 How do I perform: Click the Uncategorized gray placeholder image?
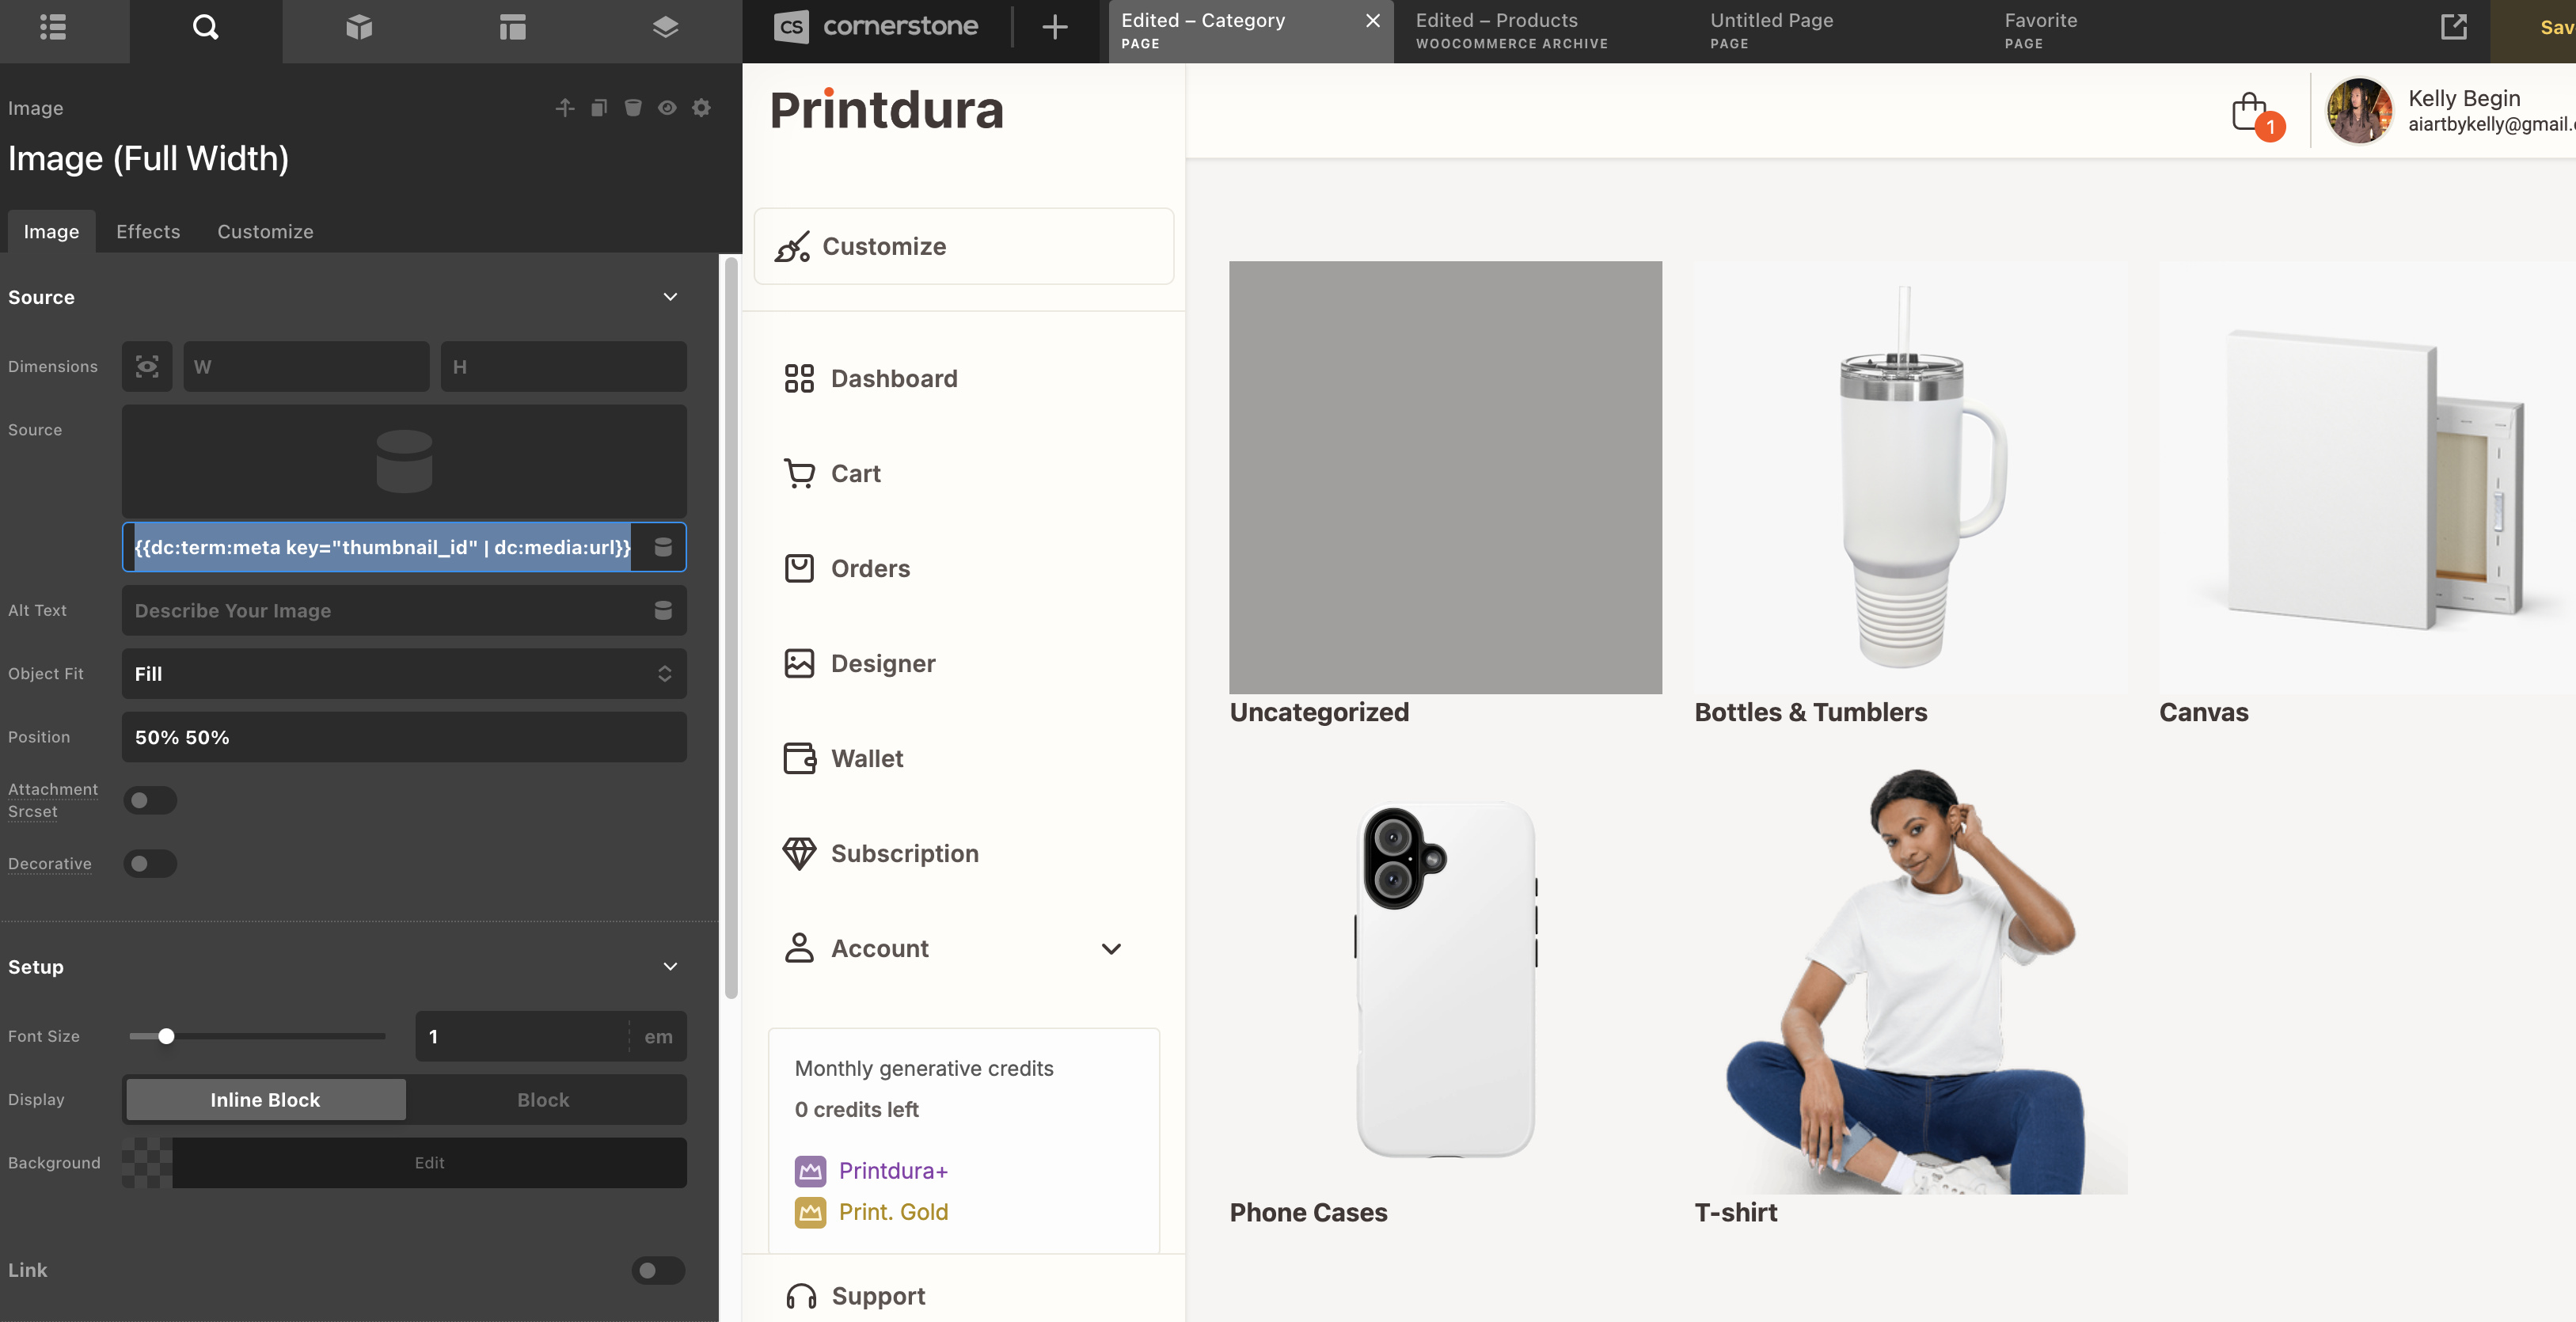[x=1445, y=477]
